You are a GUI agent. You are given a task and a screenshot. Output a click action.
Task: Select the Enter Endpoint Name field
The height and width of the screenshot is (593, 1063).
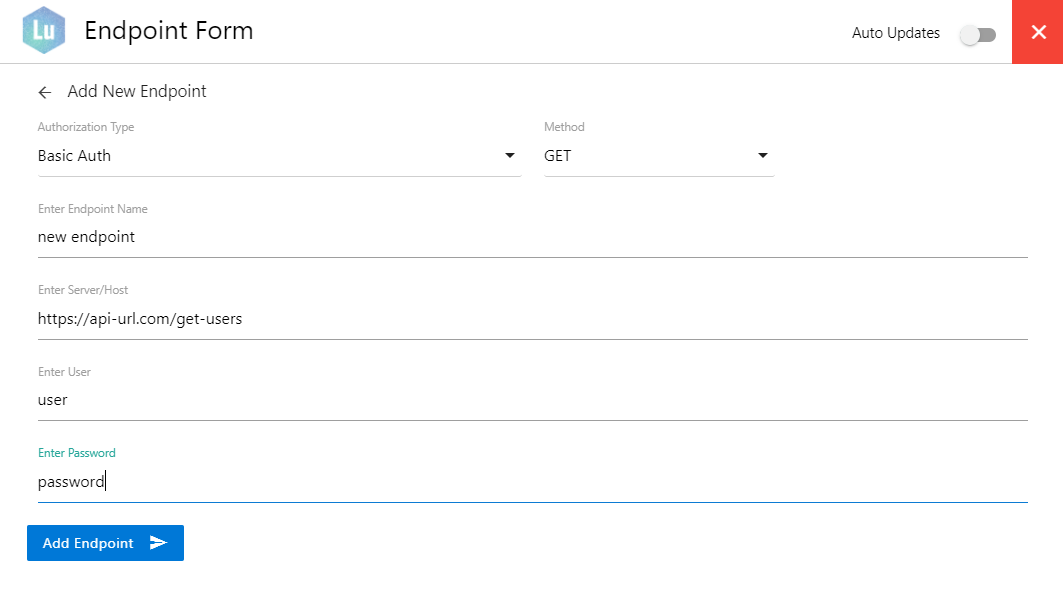(400, 237)
